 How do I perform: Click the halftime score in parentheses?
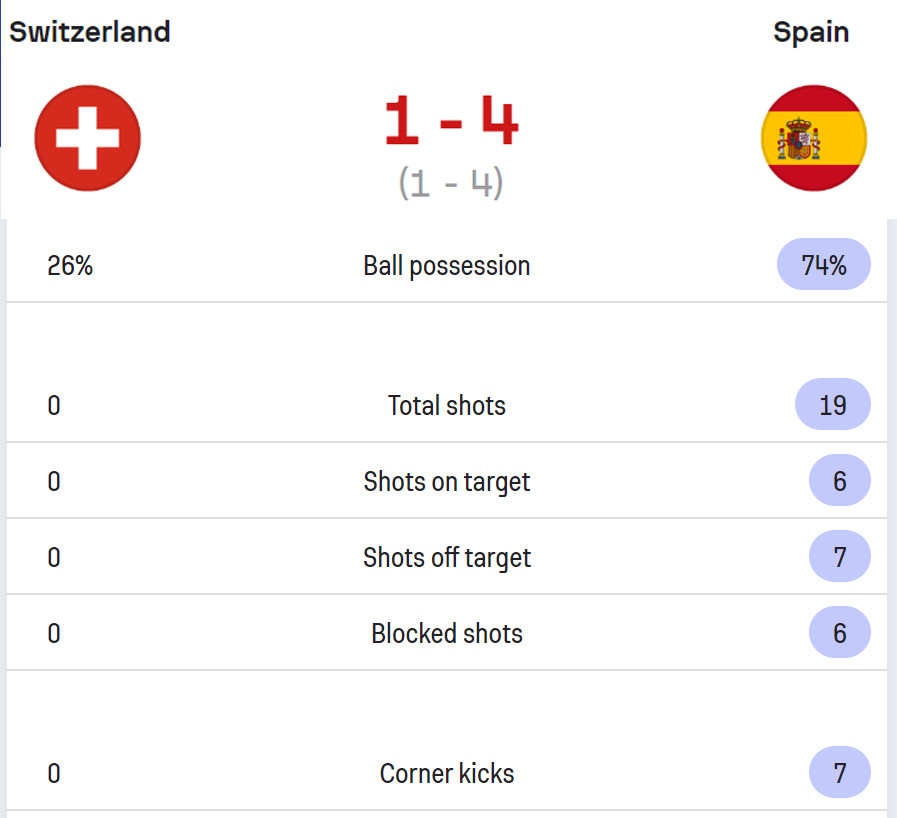tap(450, 183)
